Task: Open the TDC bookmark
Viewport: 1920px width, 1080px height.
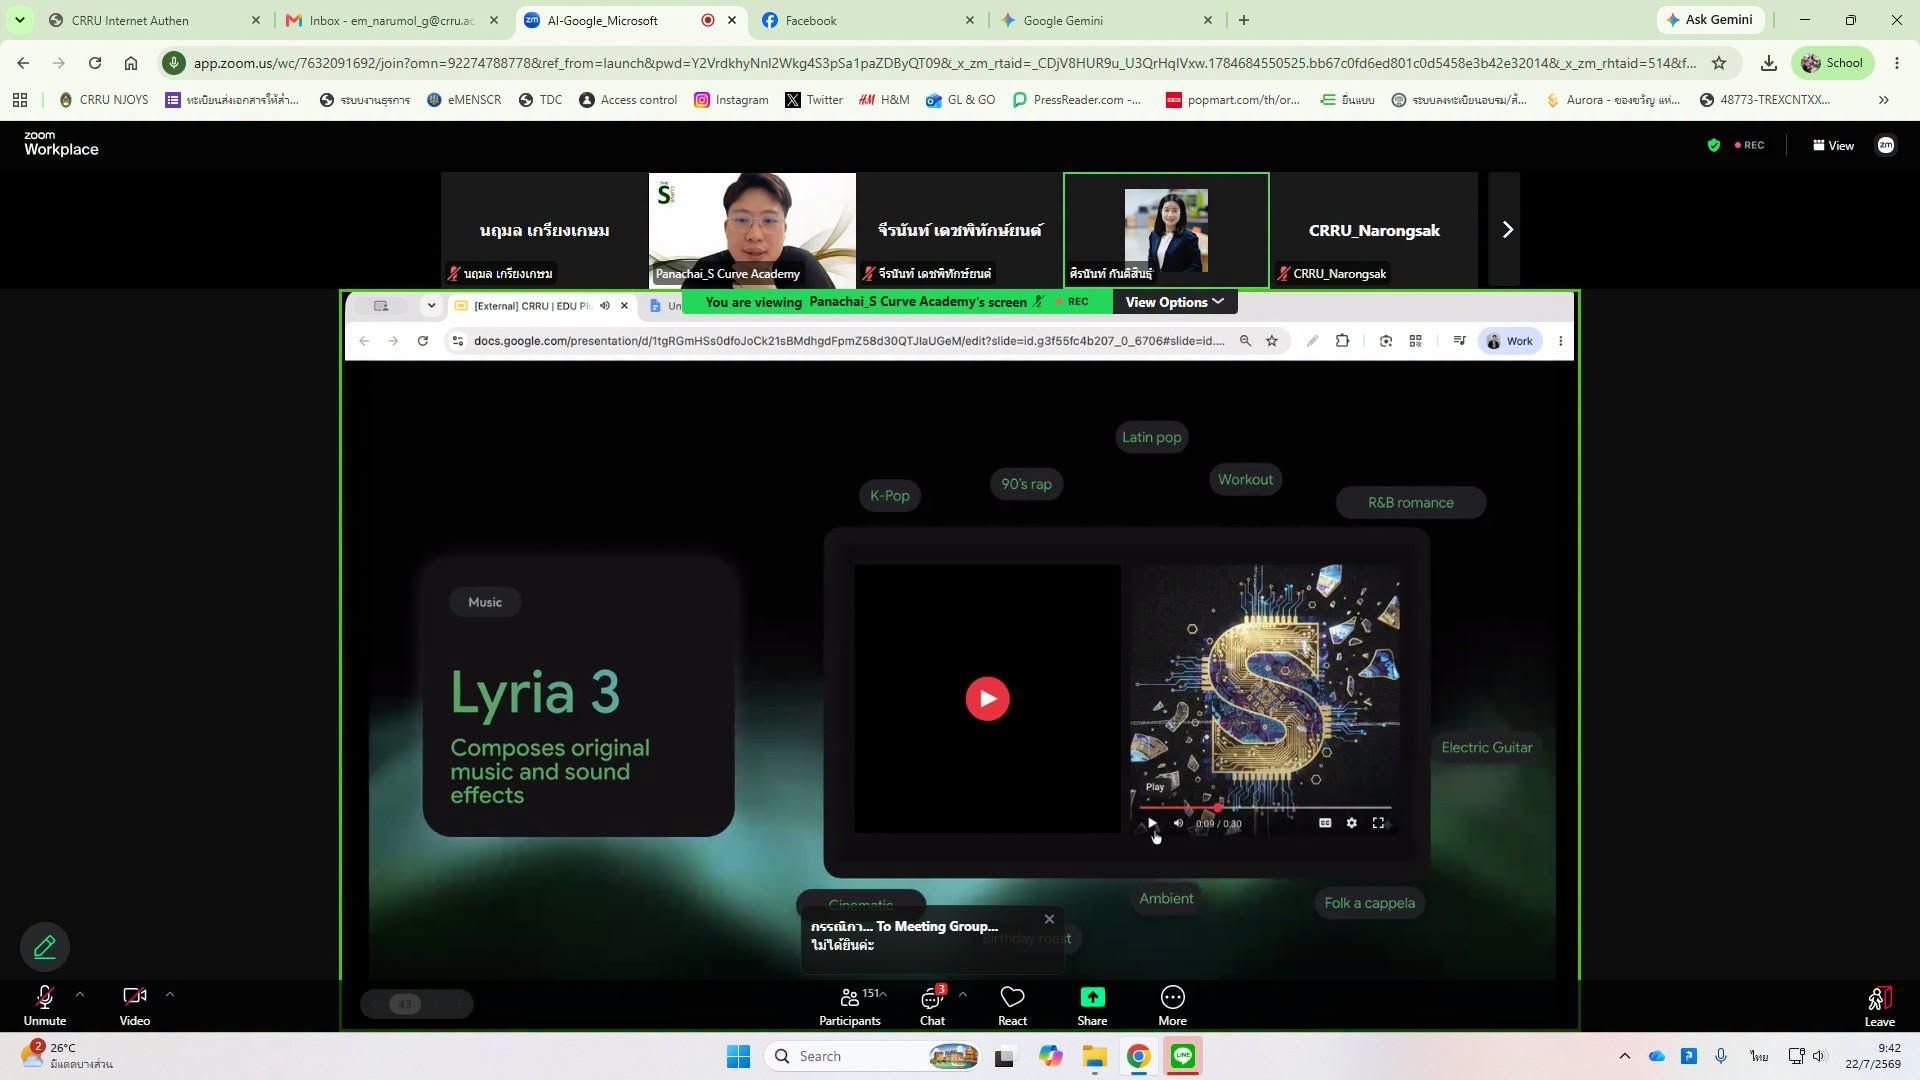Action: point(540,100)
